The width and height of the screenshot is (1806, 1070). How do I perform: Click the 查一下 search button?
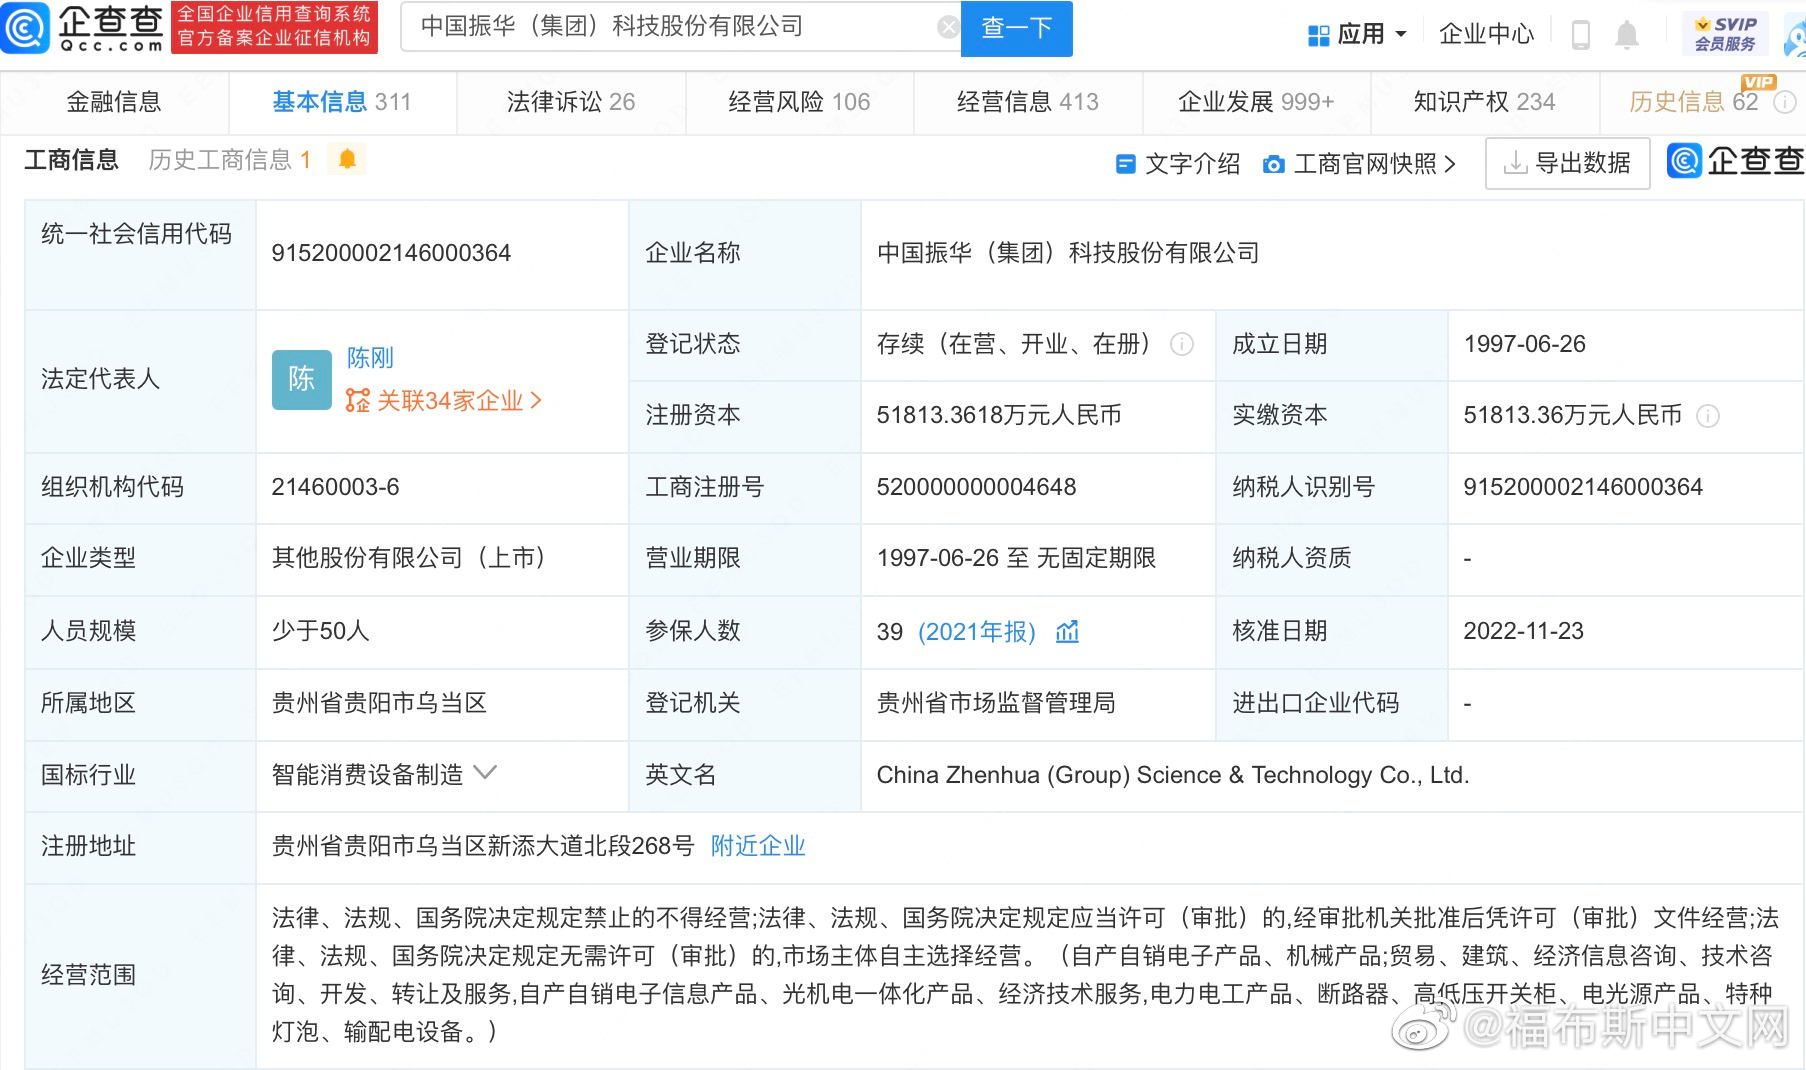pyautogui.click(x=1016, y=28)
